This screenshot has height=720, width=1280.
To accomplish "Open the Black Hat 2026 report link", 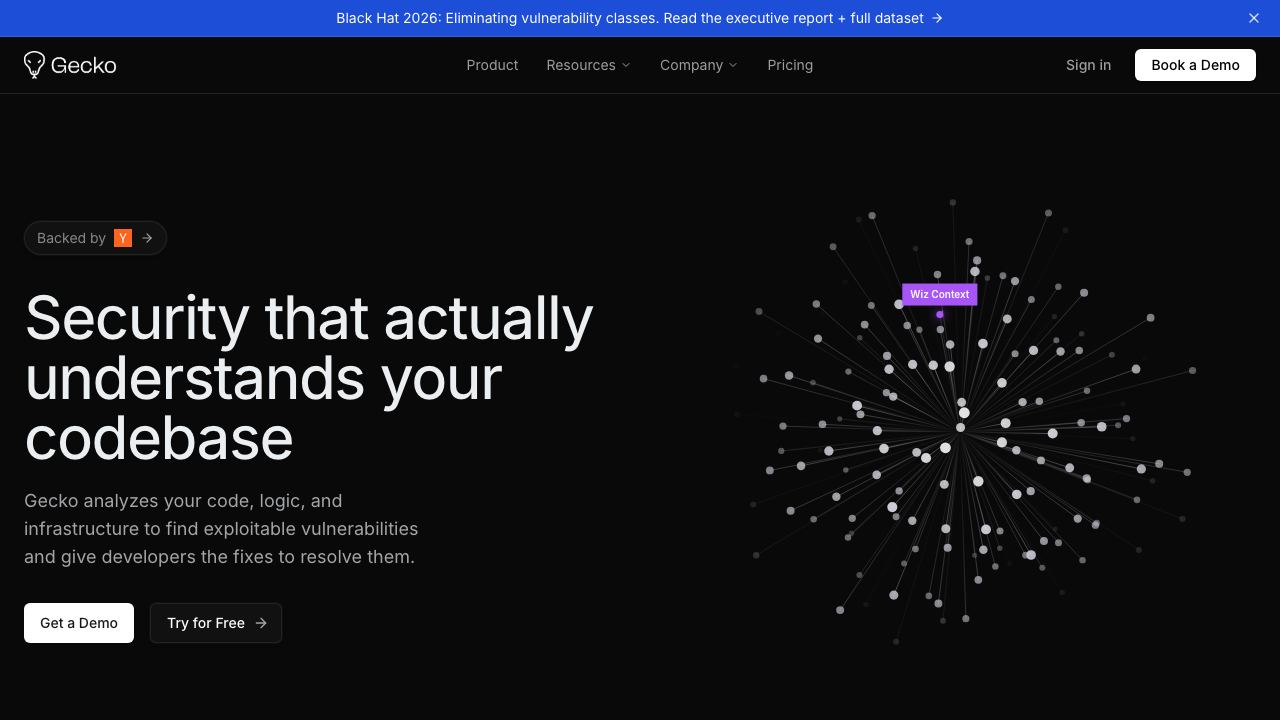I will (640, 18).
